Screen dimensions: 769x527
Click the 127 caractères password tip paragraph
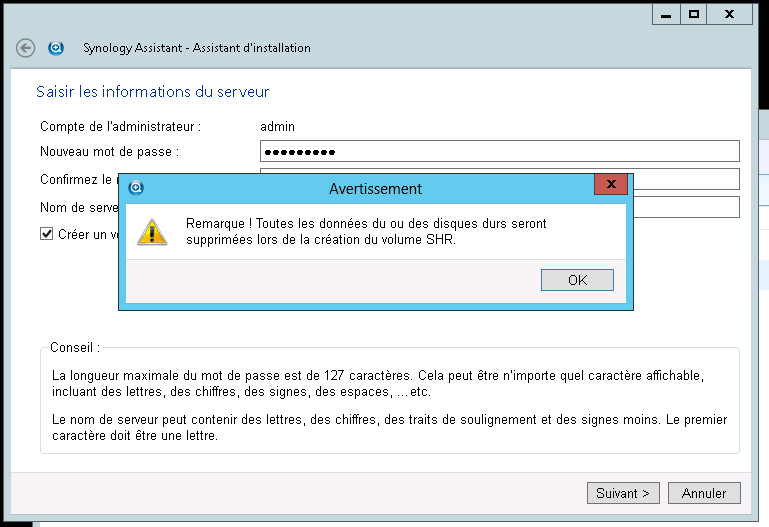pyautogui.click(x=378, y=383)
